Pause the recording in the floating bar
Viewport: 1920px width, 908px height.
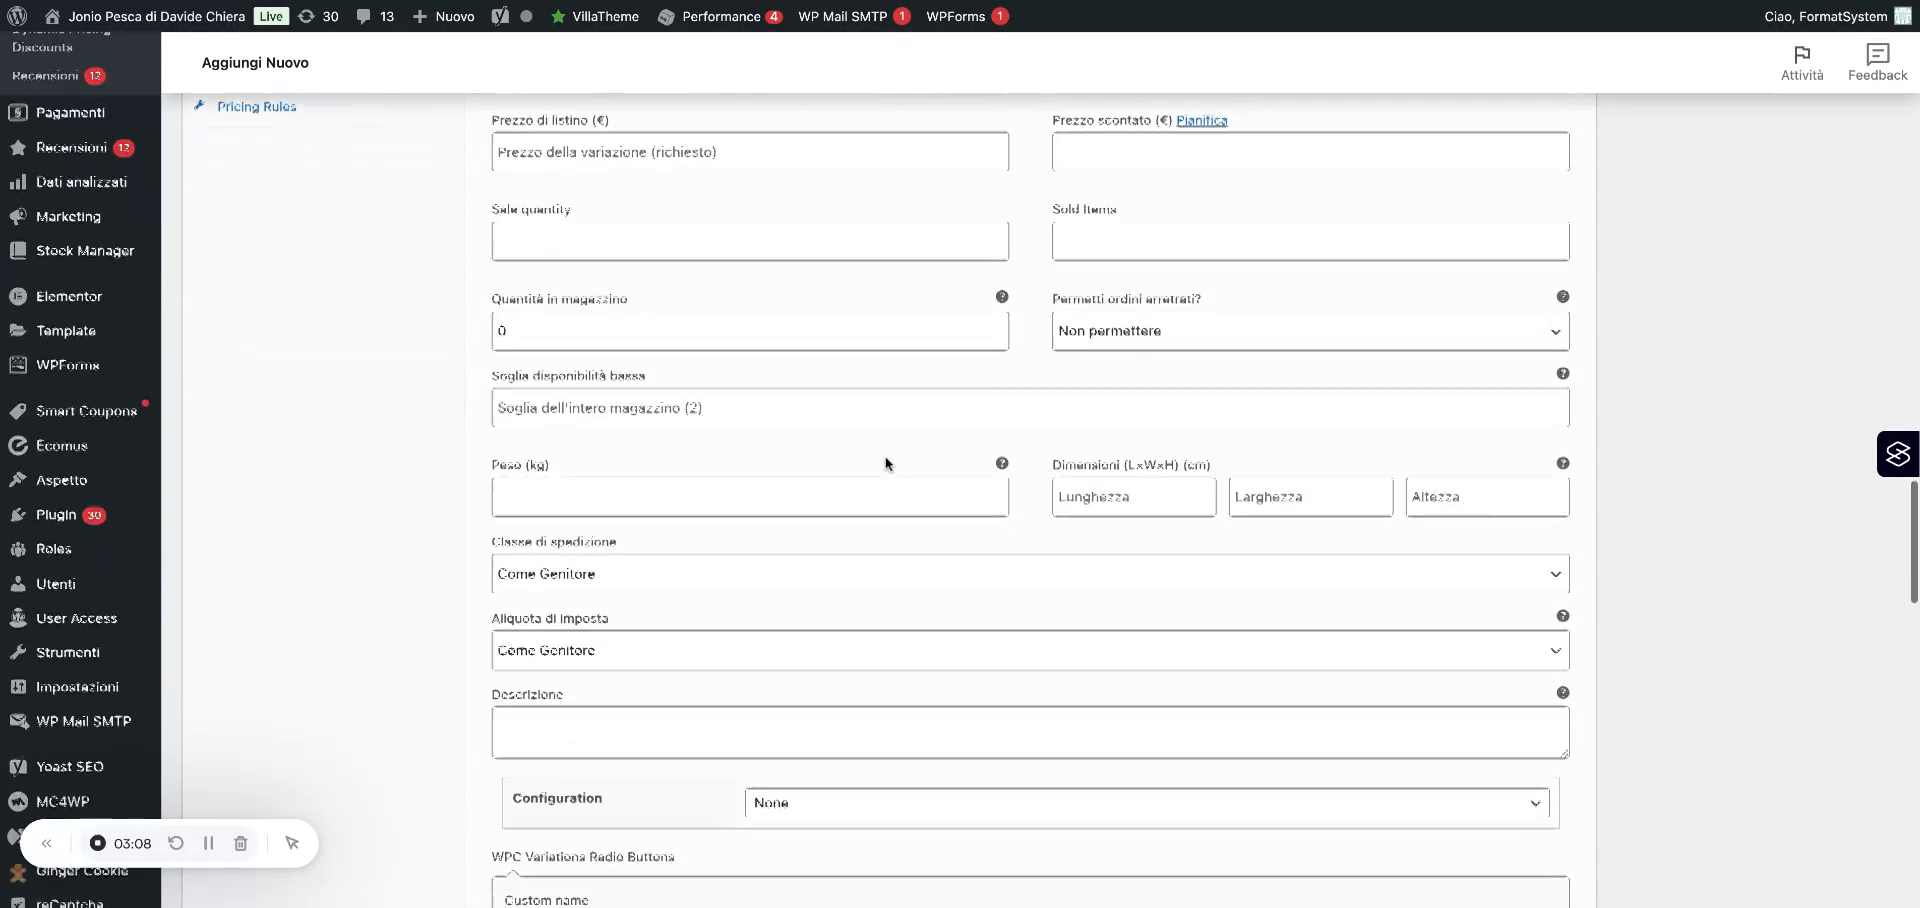pyautogui.click(x=209, y=843)
